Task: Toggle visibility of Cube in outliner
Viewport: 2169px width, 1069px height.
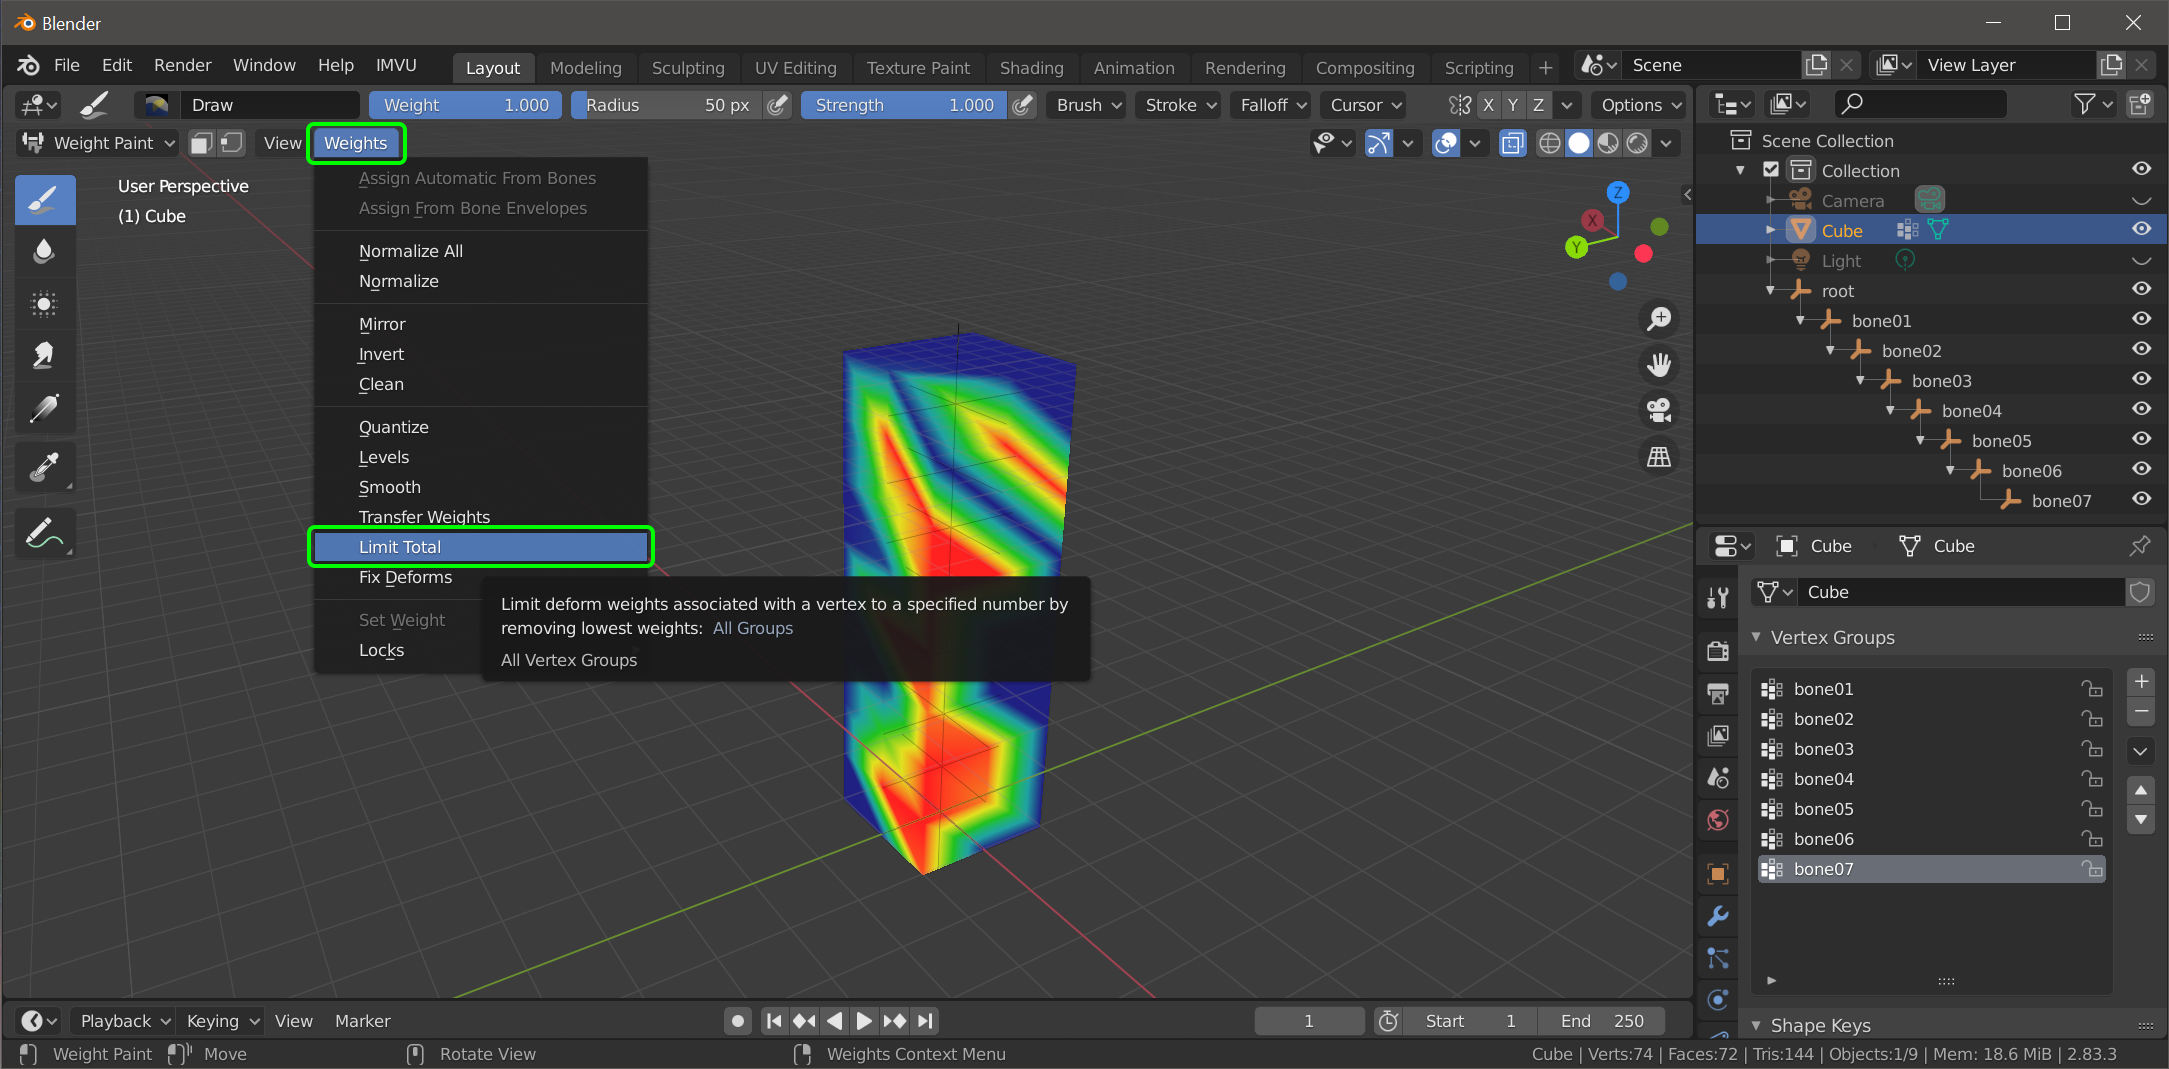Action: [2141, 229]
